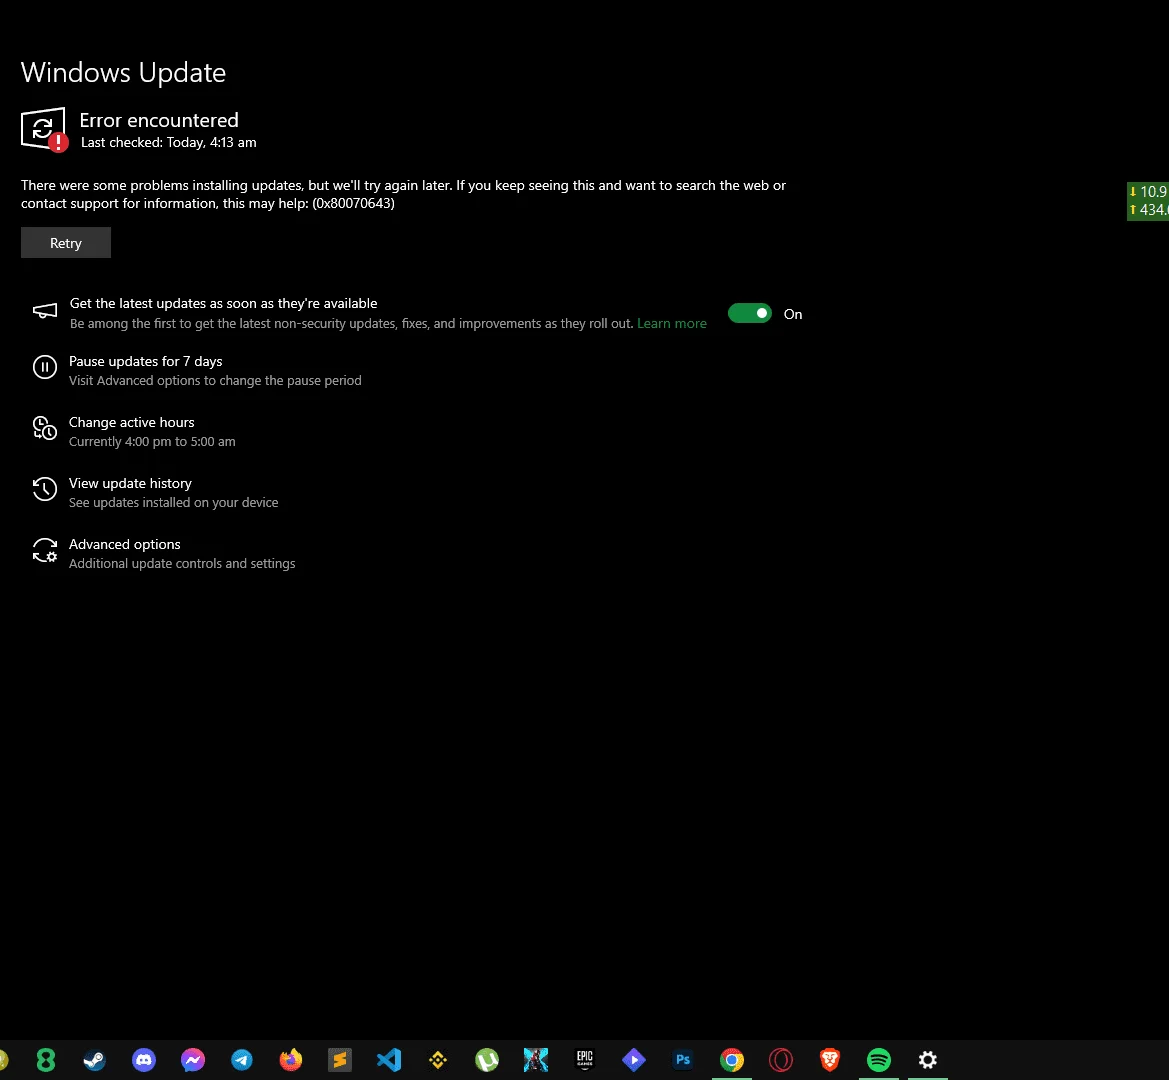Switch to Spotify in the taskbar

click(879, 1060)
